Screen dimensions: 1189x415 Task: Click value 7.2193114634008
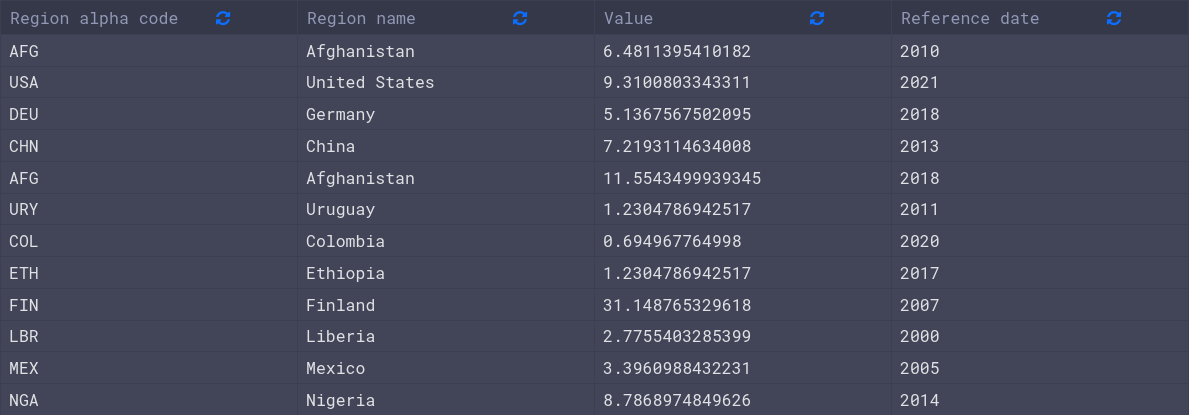[677, 146]
